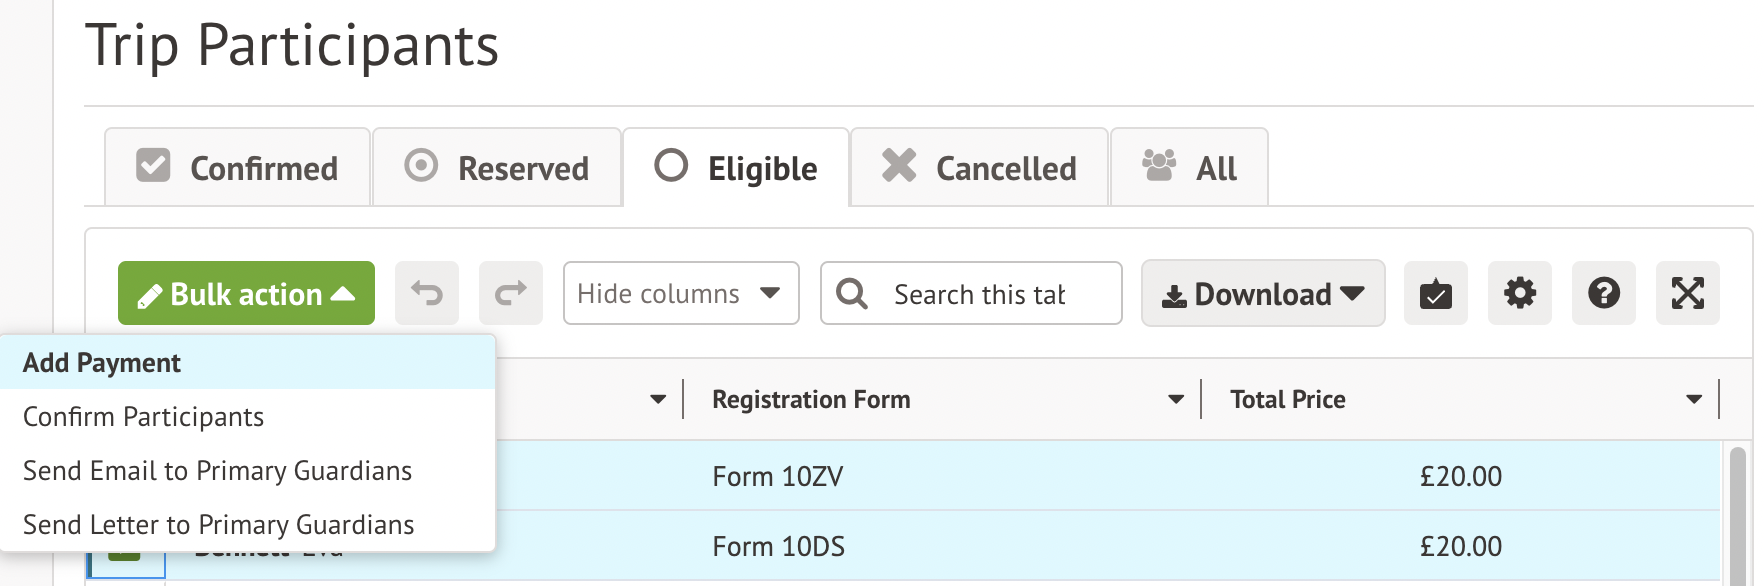Open the Download dropdown
1764x586 pixels.
(1263, 293)
